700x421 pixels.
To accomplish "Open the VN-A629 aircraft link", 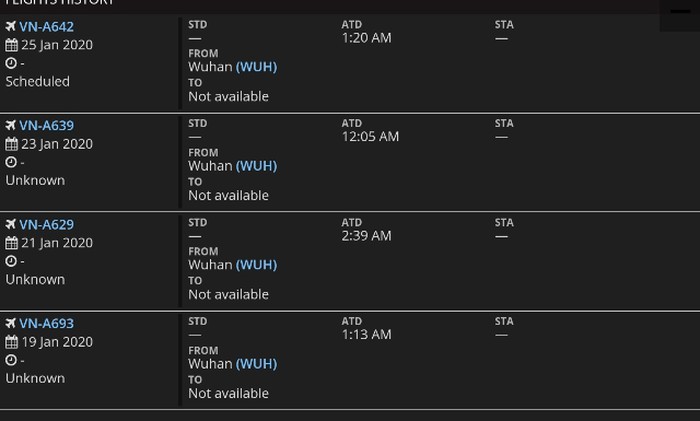I will pos(46,225).
